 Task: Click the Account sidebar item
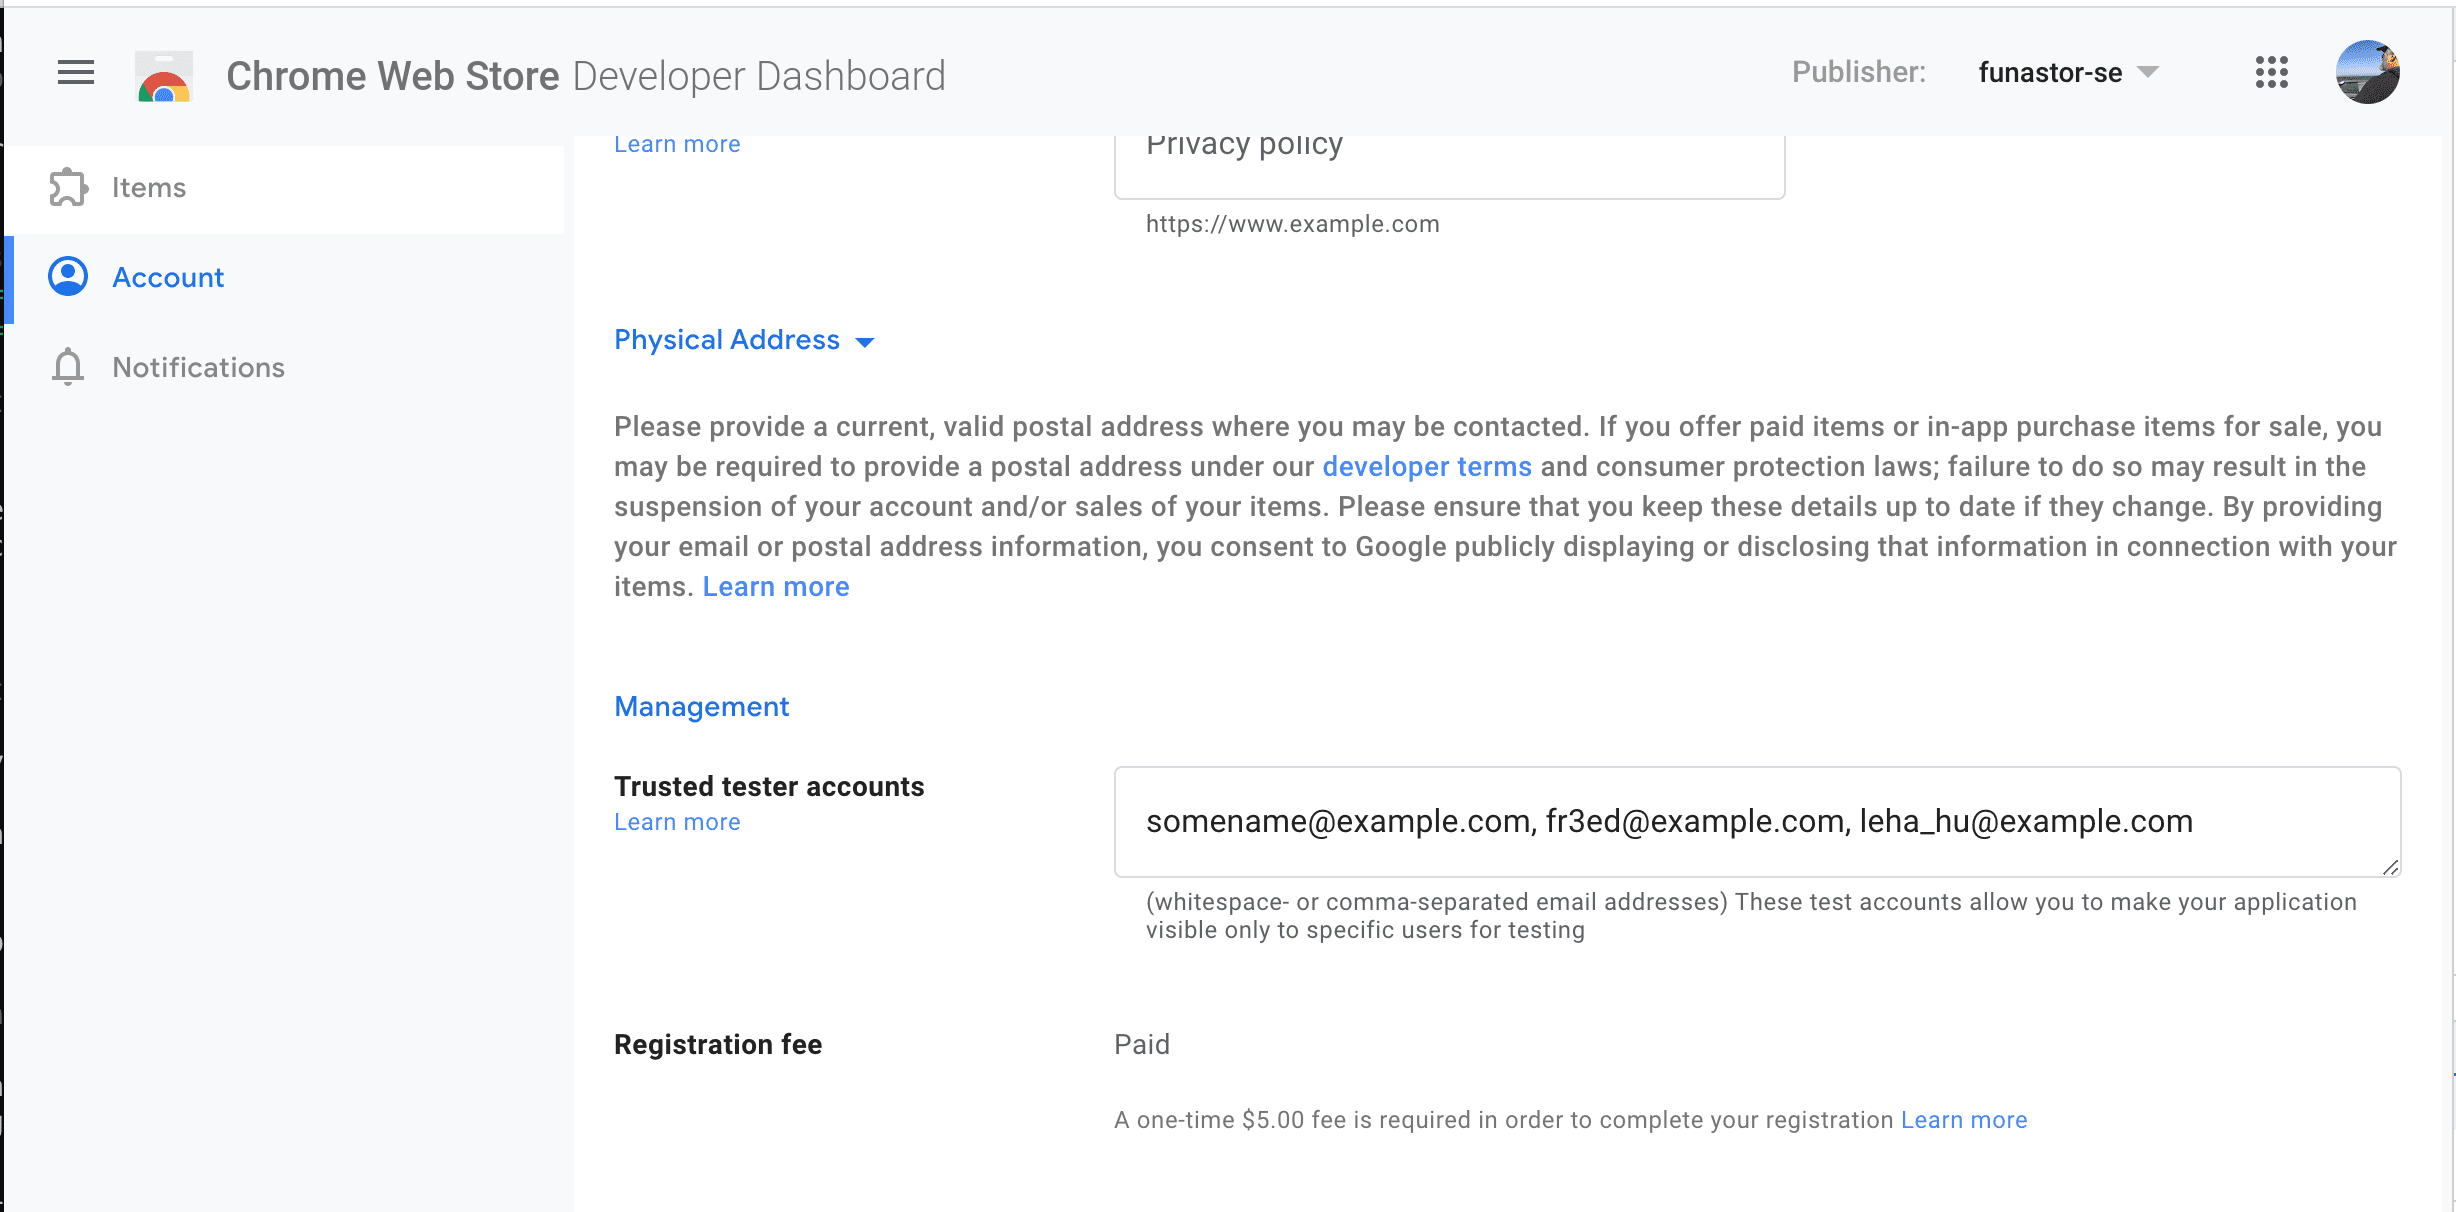168,277
